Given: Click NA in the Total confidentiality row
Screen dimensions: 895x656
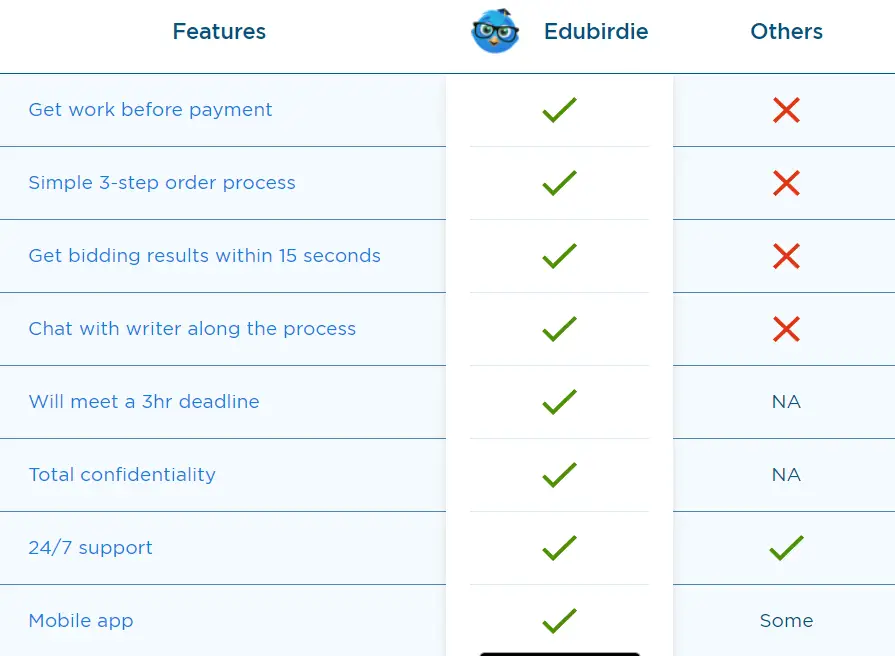Looking at the screenshot, I should coord(787,474).
